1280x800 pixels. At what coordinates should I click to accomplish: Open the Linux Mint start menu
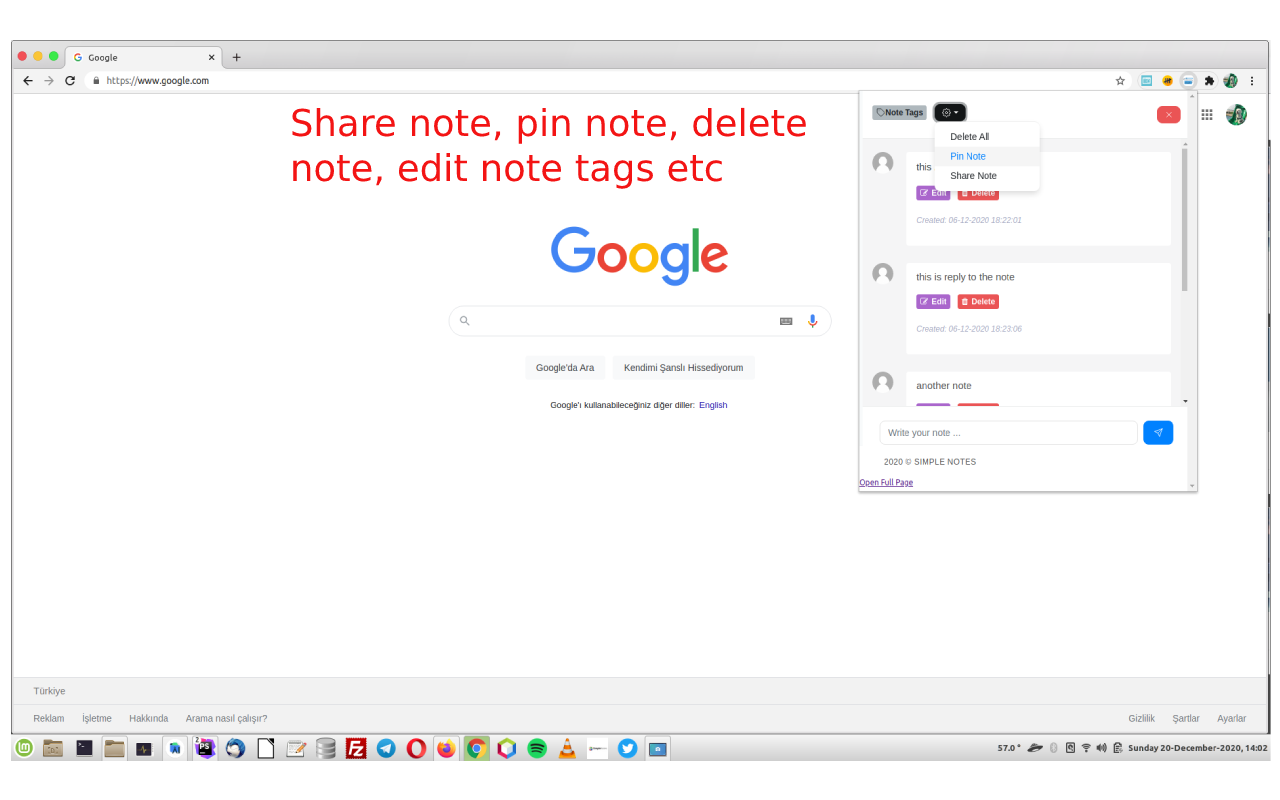tap(24, 748)
